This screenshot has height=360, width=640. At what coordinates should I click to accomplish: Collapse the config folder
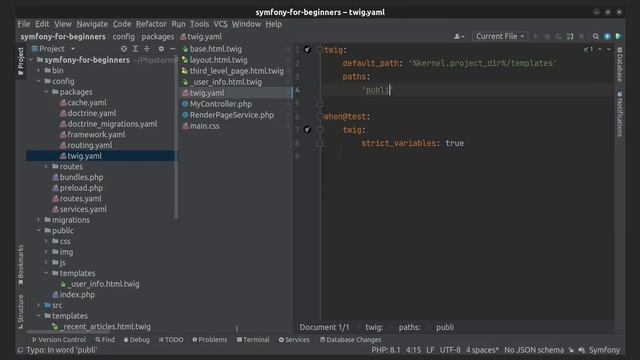click(39, 81)
